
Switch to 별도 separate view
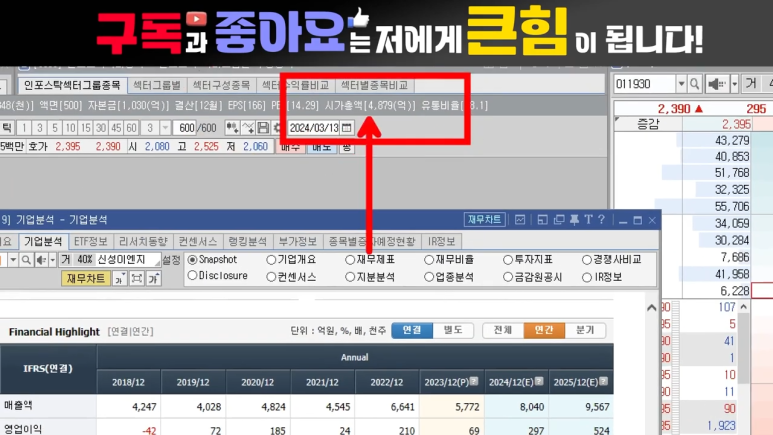click(x=453, y=330)
